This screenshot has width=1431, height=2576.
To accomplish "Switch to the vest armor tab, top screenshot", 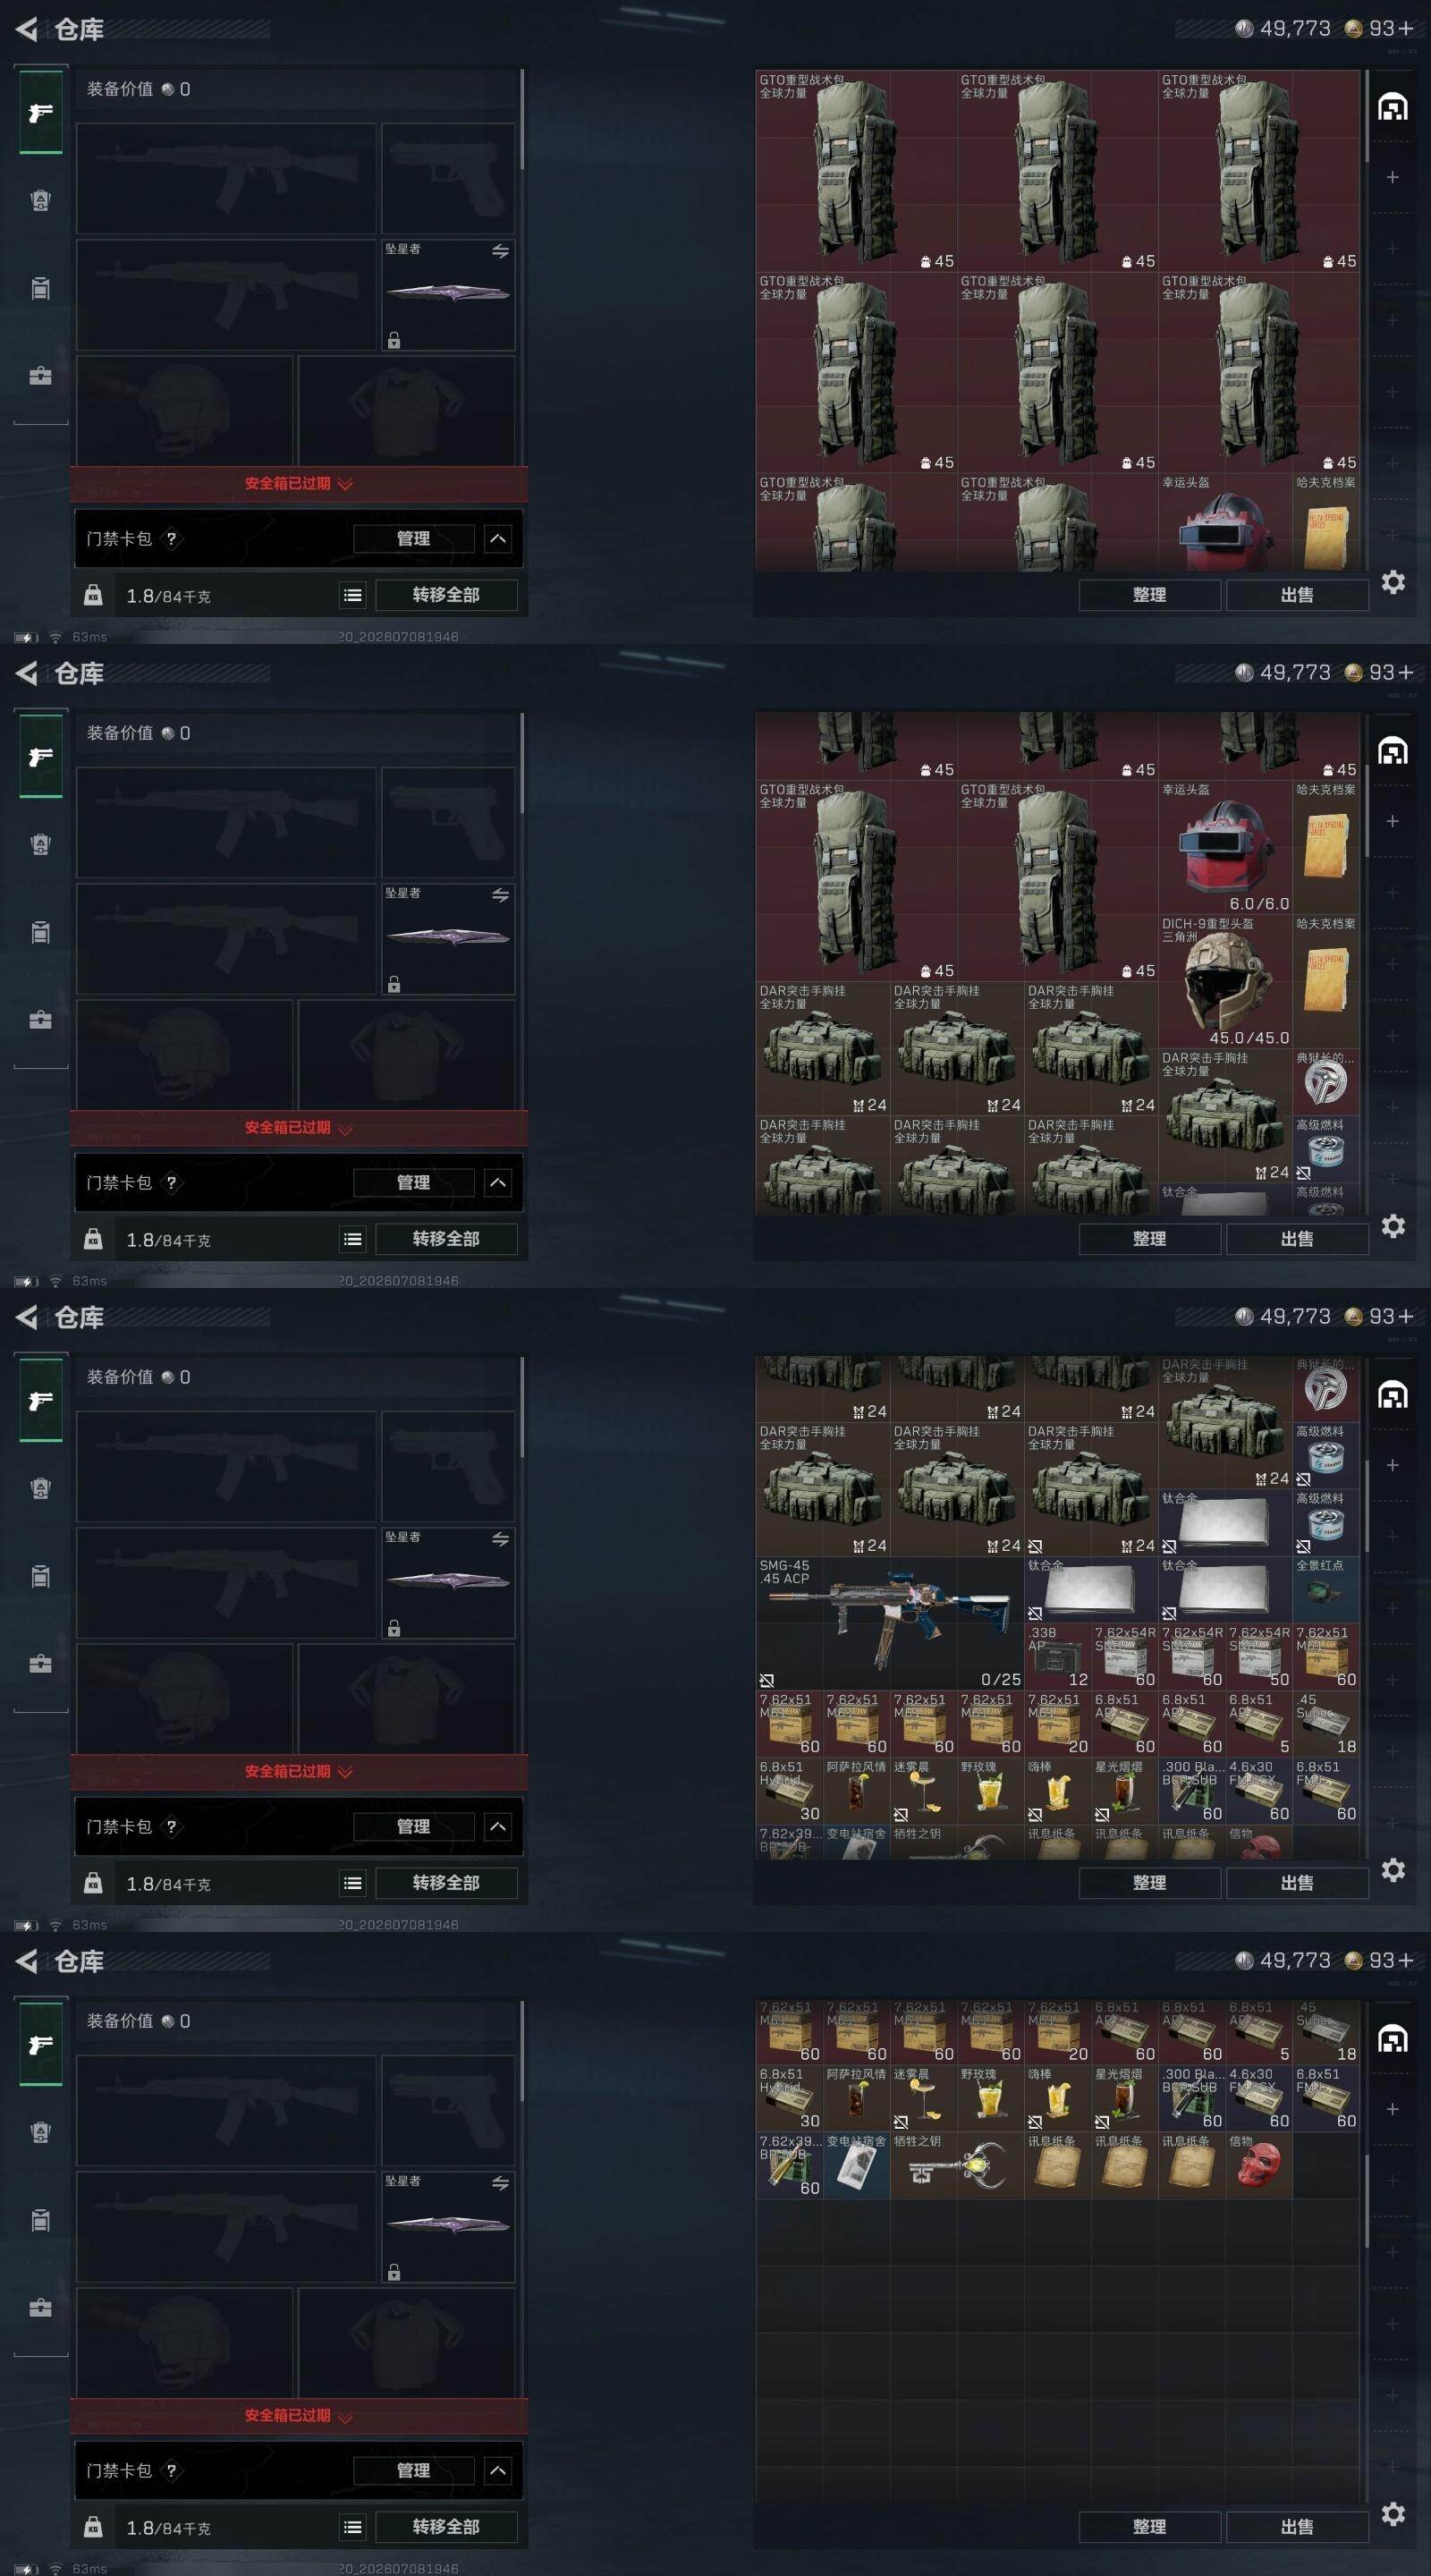I will [41, 200].
